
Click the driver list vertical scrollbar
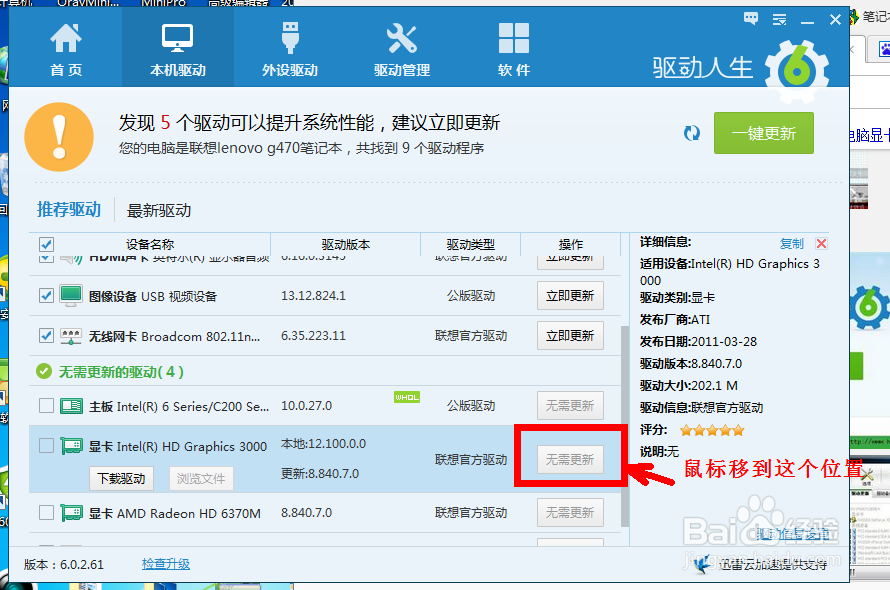pos(625,426)
